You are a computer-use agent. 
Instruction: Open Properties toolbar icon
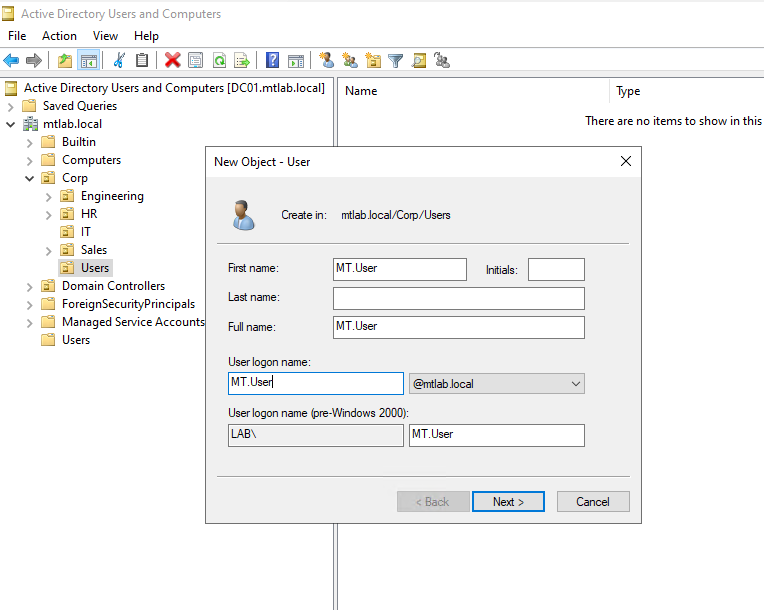click(195, 60)
